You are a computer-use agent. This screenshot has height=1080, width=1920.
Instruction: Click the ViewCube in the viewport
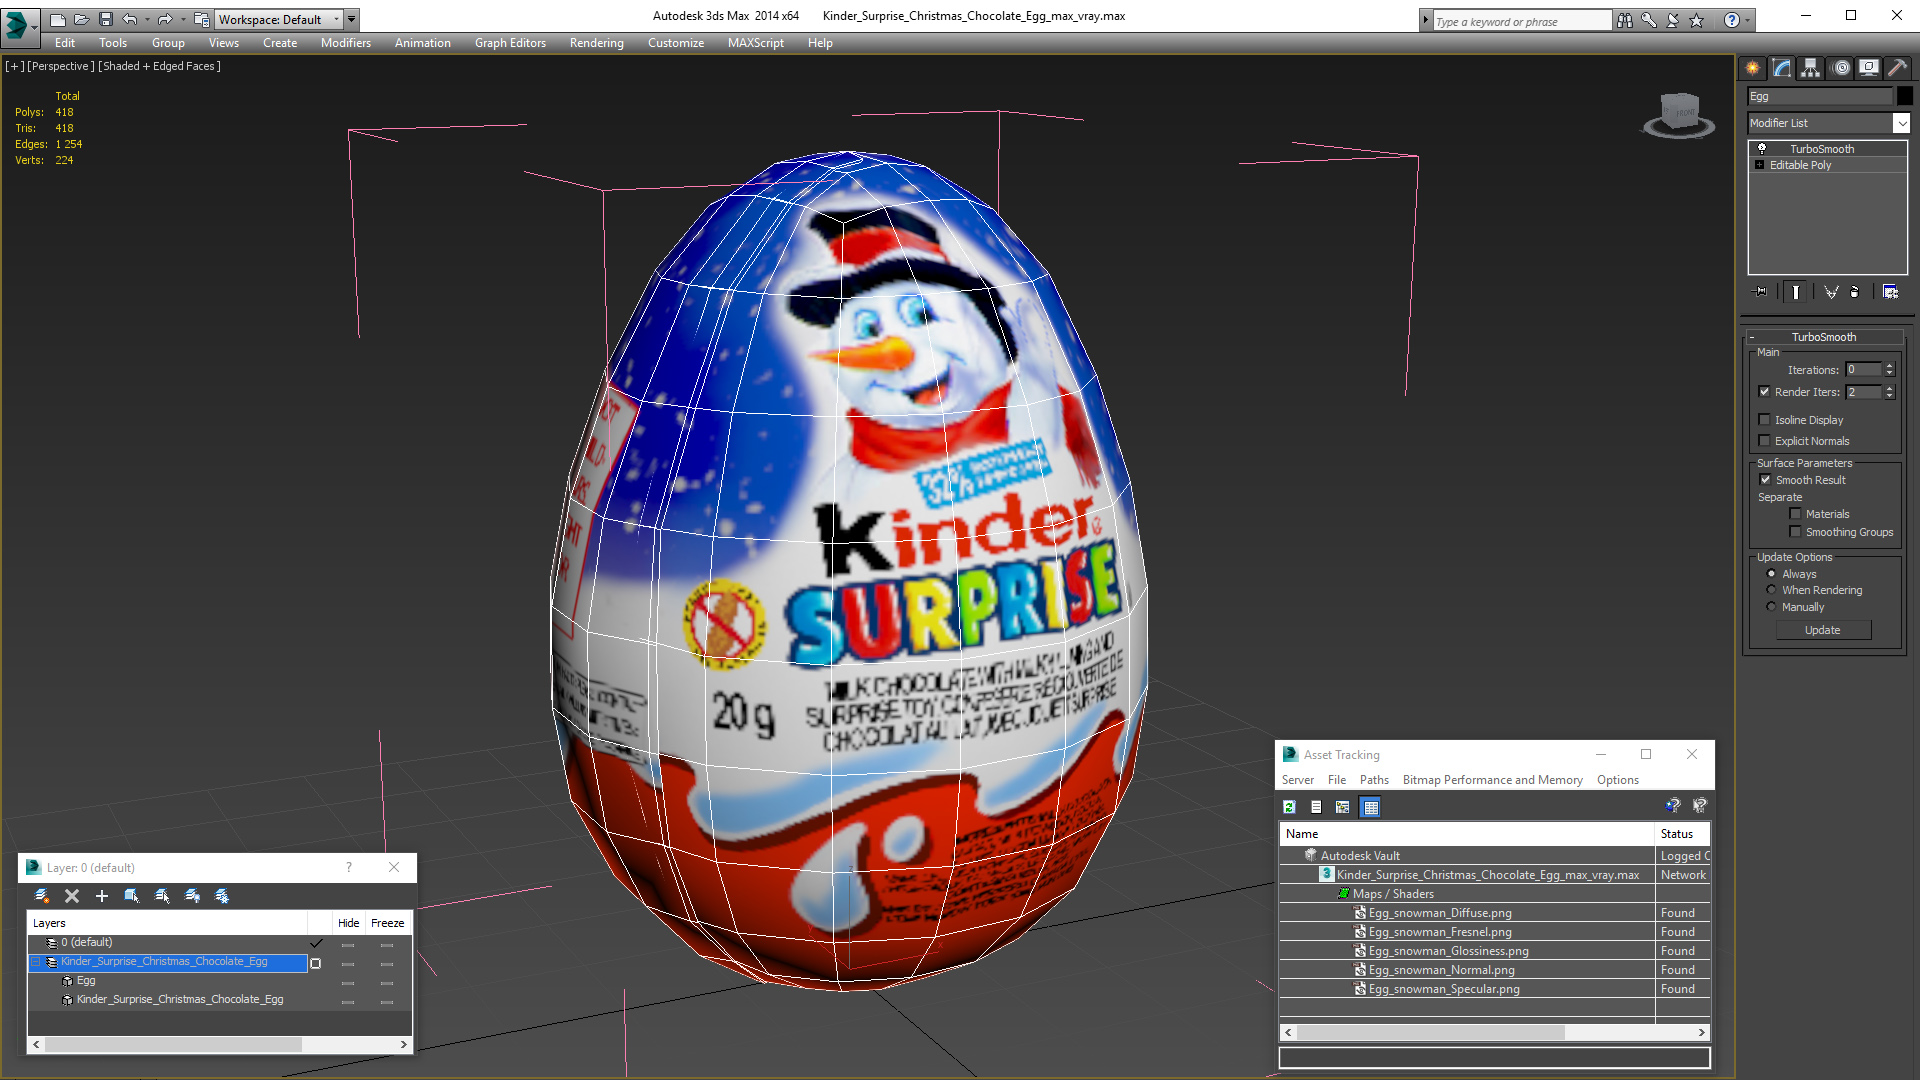(x=1680, y=114)
